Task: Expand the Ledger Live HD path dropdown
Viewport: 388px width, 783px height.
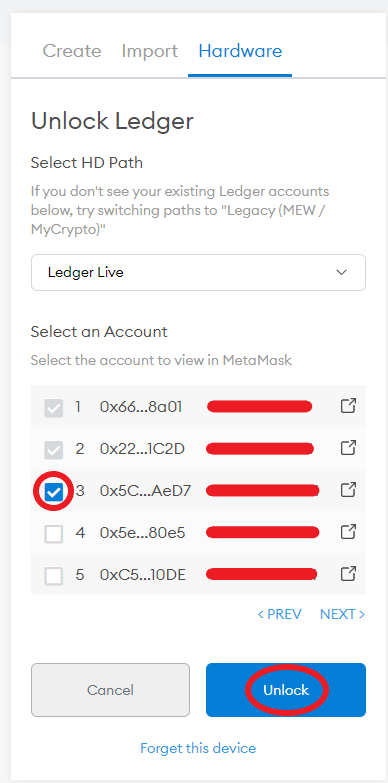Action: (198, 273)
